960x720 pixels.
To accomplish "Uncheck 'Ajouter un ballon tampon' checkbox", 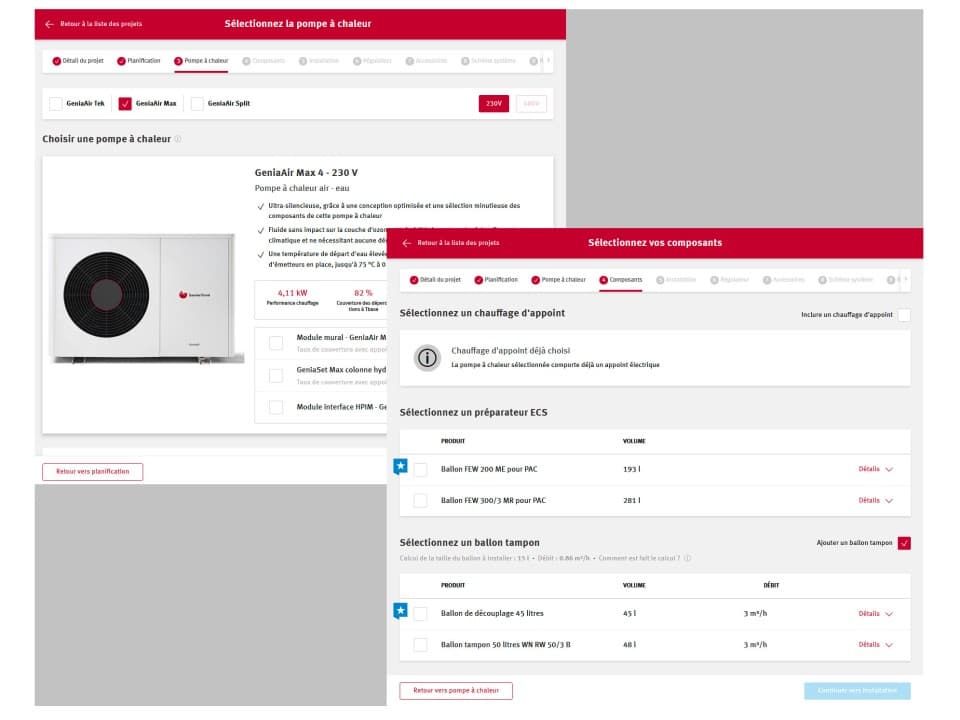I will click(x=904, y=543).
